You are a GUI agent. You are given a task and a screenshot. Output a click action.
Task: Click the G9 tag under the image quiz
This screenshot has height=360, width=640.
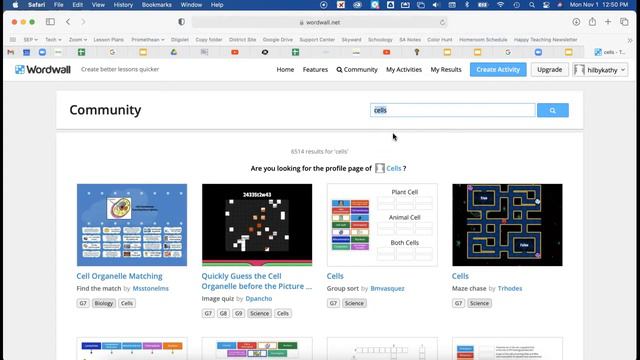click(238, 313)
